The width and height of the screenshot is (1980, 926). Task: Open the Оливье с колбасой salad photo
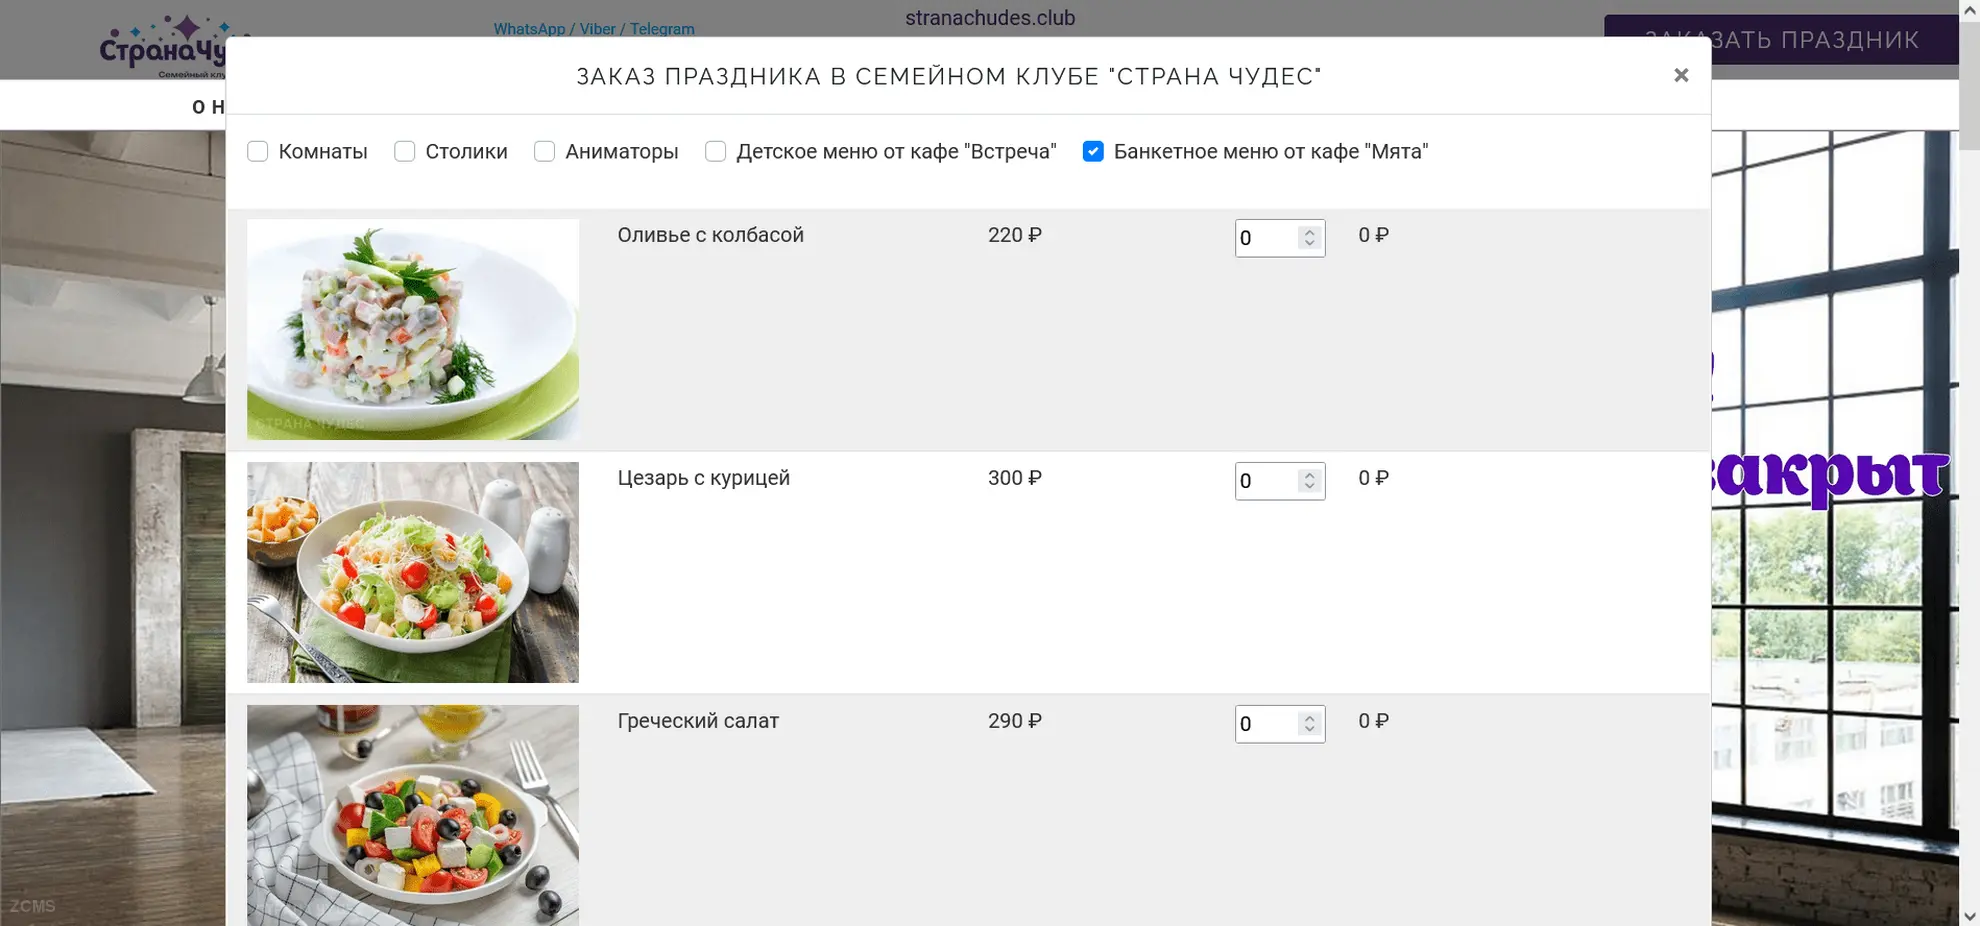coord(413,329)
